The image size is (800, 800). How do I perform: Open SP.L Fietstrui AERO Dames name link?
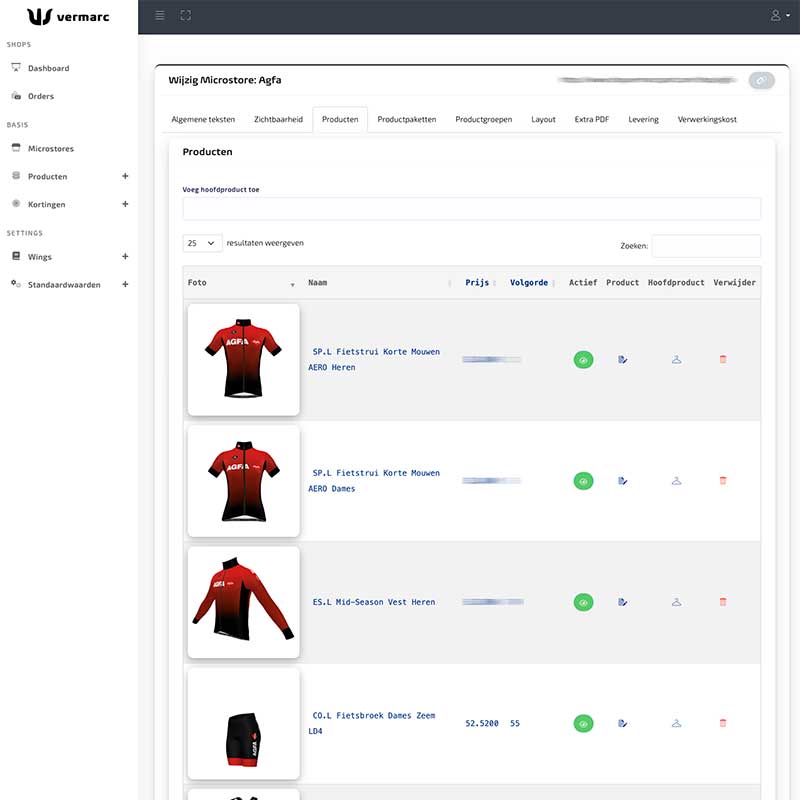[374, 481]
